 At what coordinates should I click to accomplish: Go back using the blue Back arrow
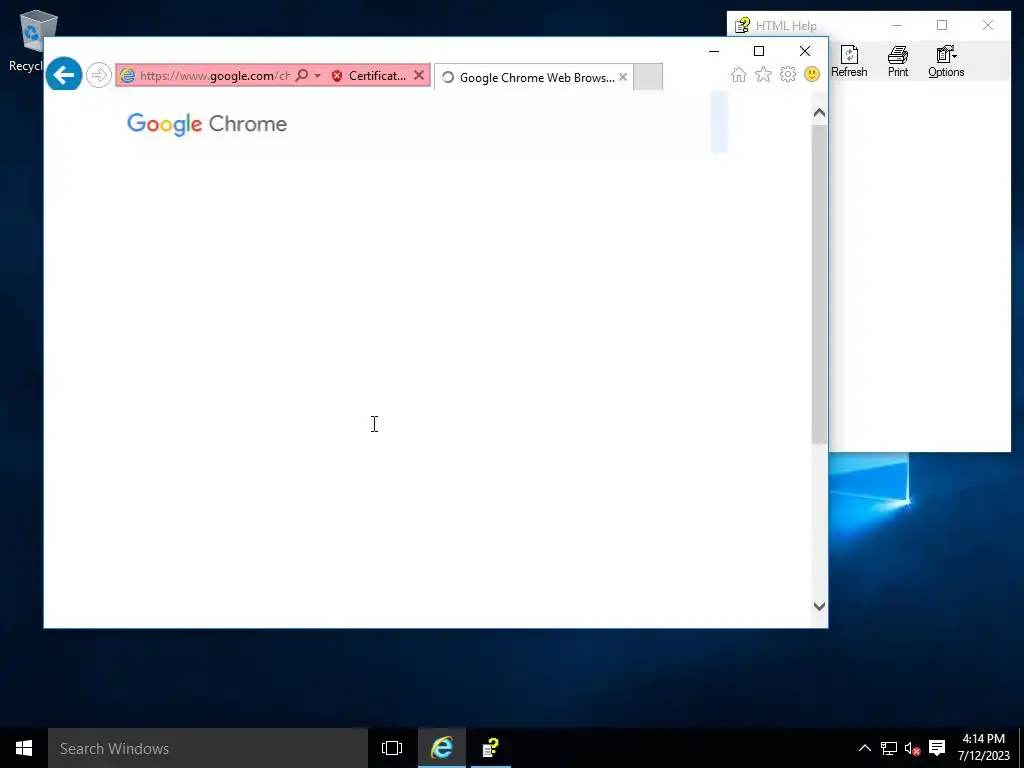coord(64,74)
